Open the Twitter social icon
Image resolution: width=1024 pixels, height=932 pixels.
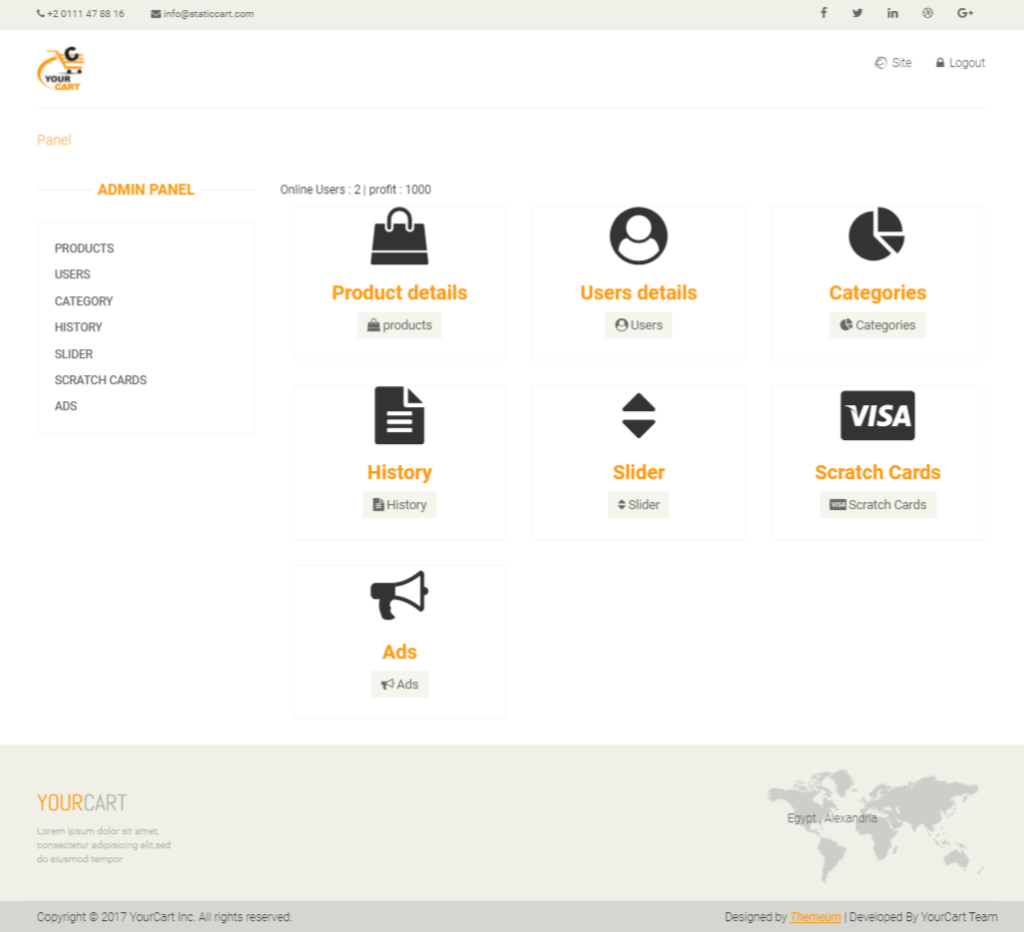pos(857,13)
